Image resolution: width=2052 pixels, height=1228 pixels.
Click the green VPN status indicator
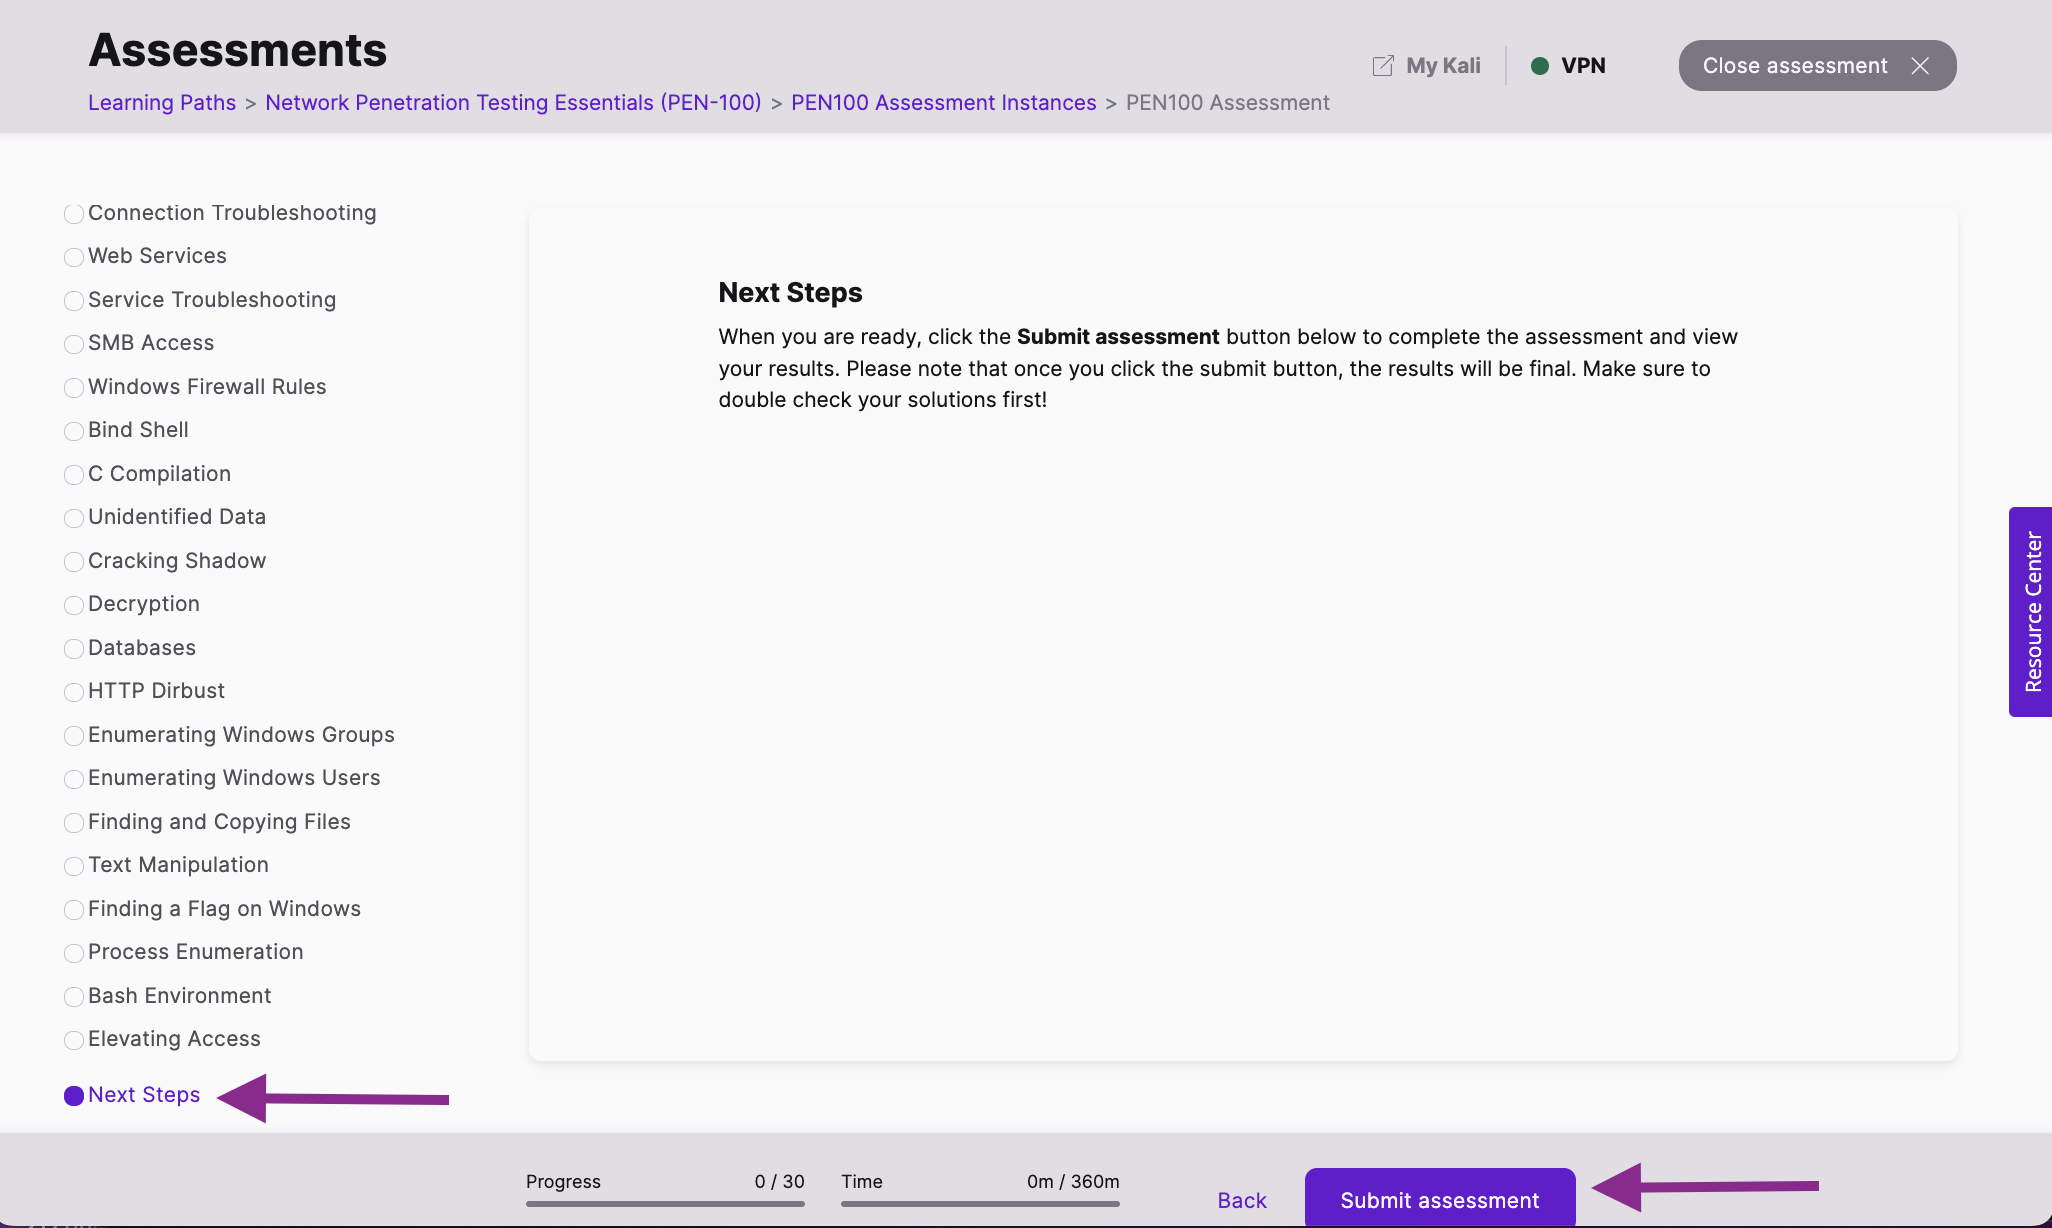[1540, 66]
